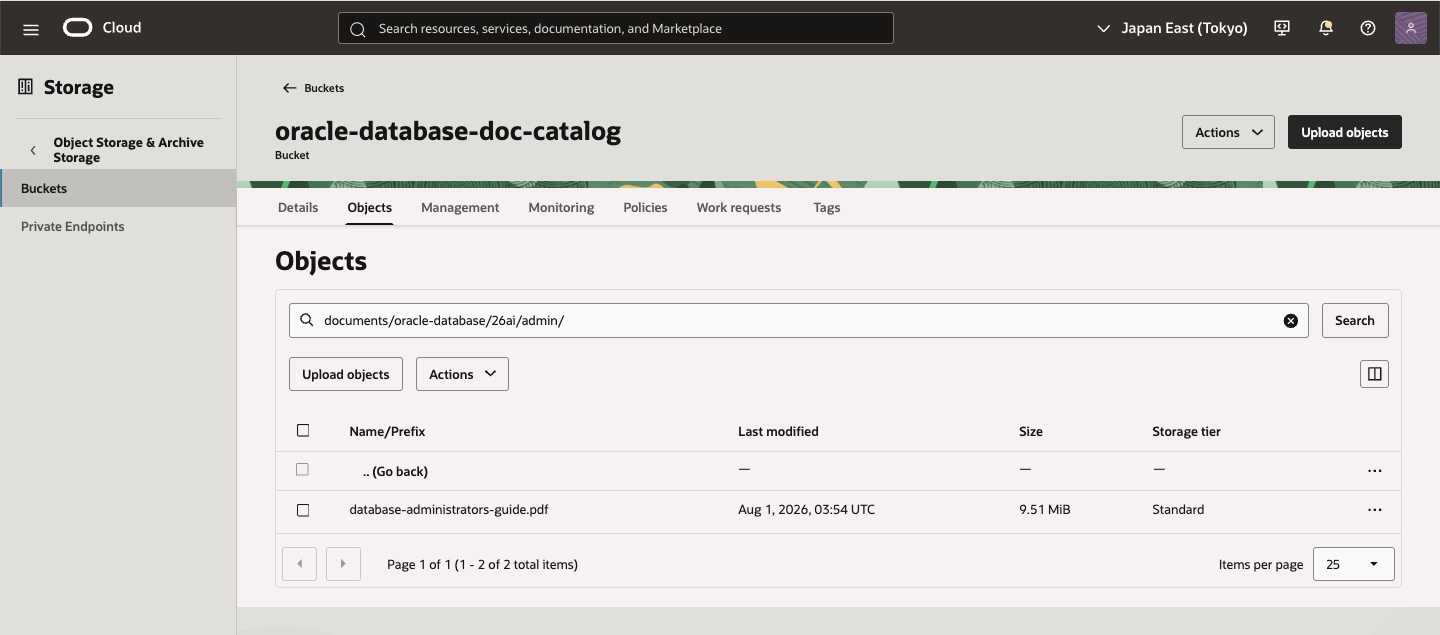The width and height of the screenshot is (1440, 635).
Task: Click the Standard storage tier cell
Action: (1178, 509)
